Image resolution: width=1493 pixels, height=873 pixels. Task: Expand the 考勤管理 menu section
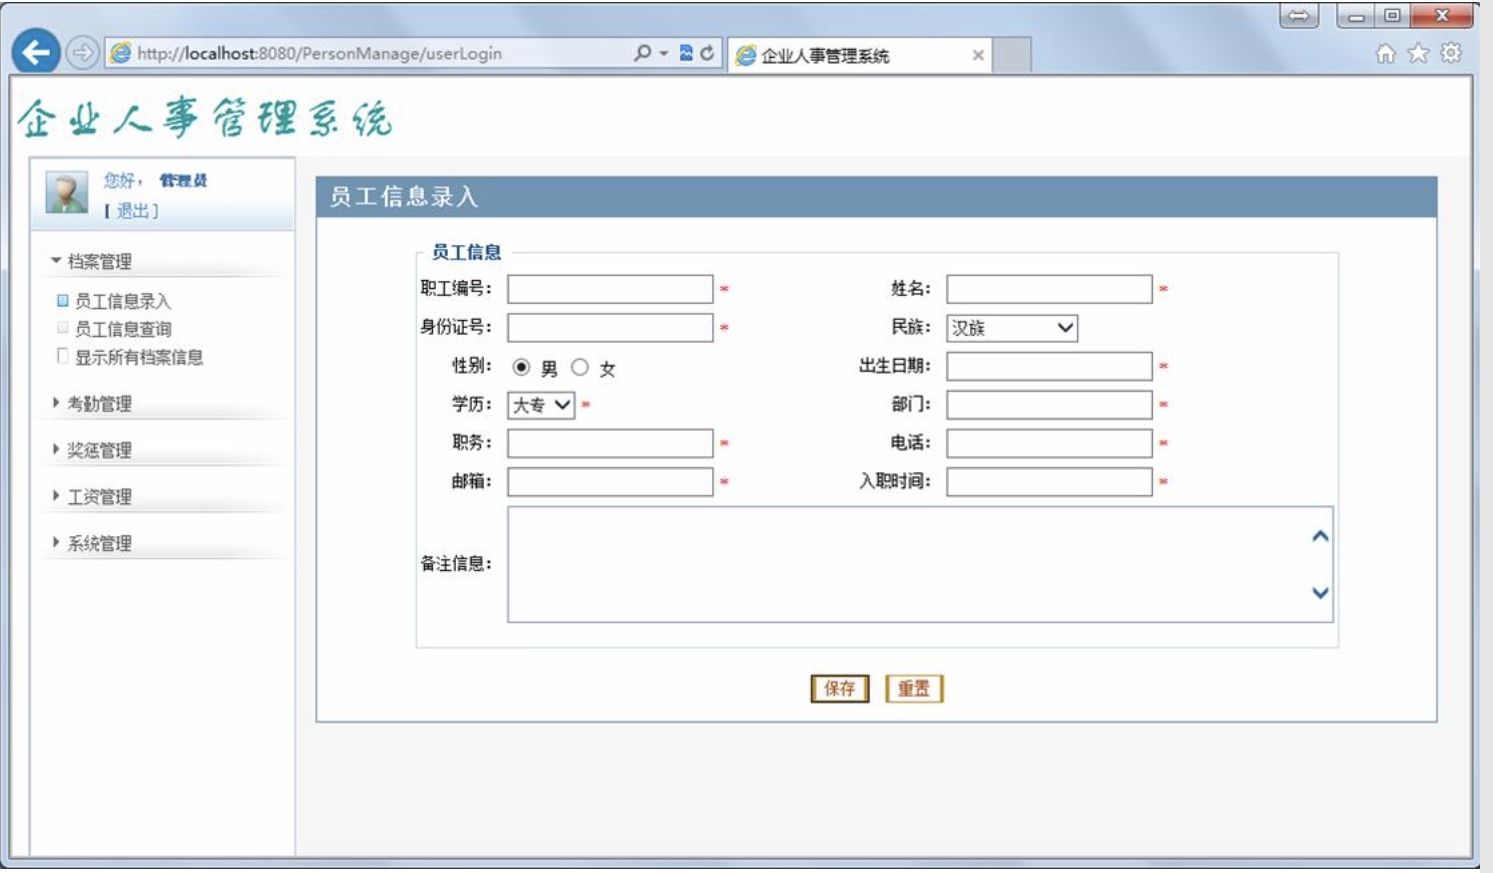pos(99,404)
